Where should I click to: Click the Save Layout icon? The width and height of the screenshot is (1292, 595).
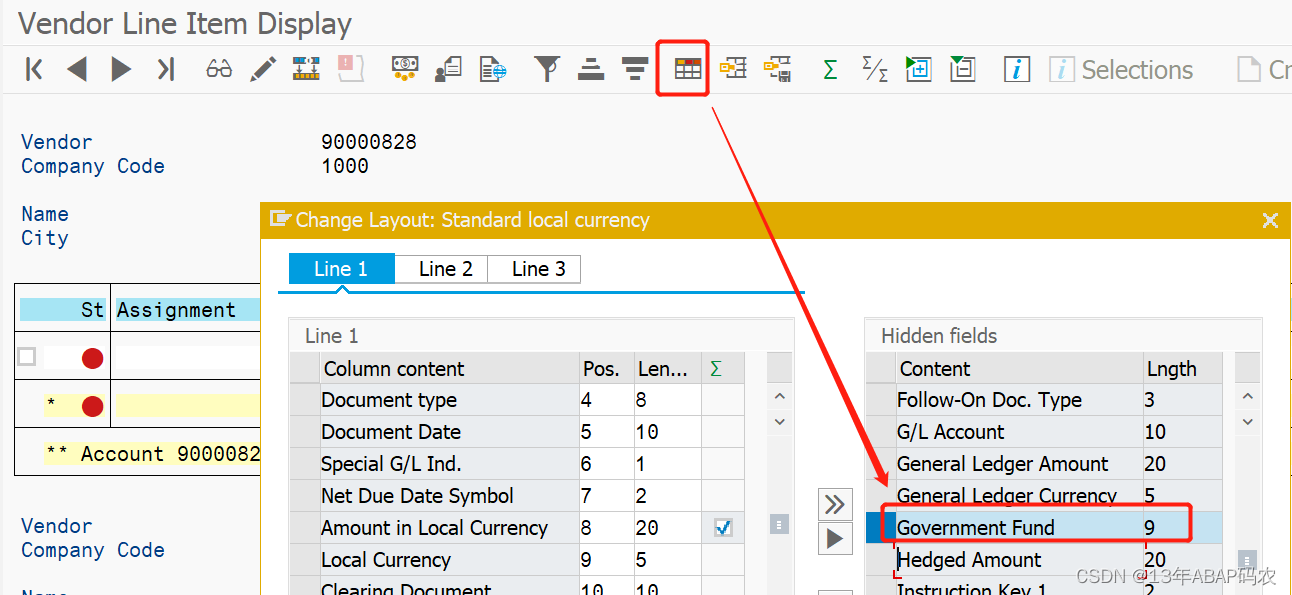pos(777,67)
